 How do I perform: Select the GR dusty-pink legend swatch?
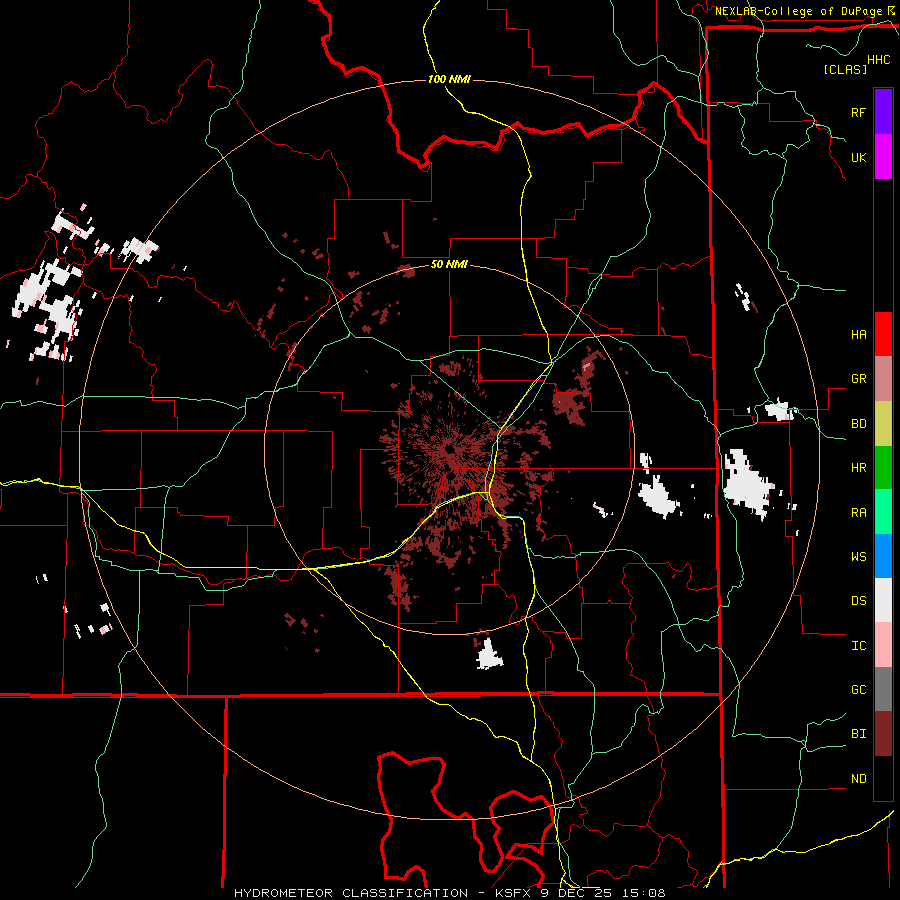pos(883,379)
